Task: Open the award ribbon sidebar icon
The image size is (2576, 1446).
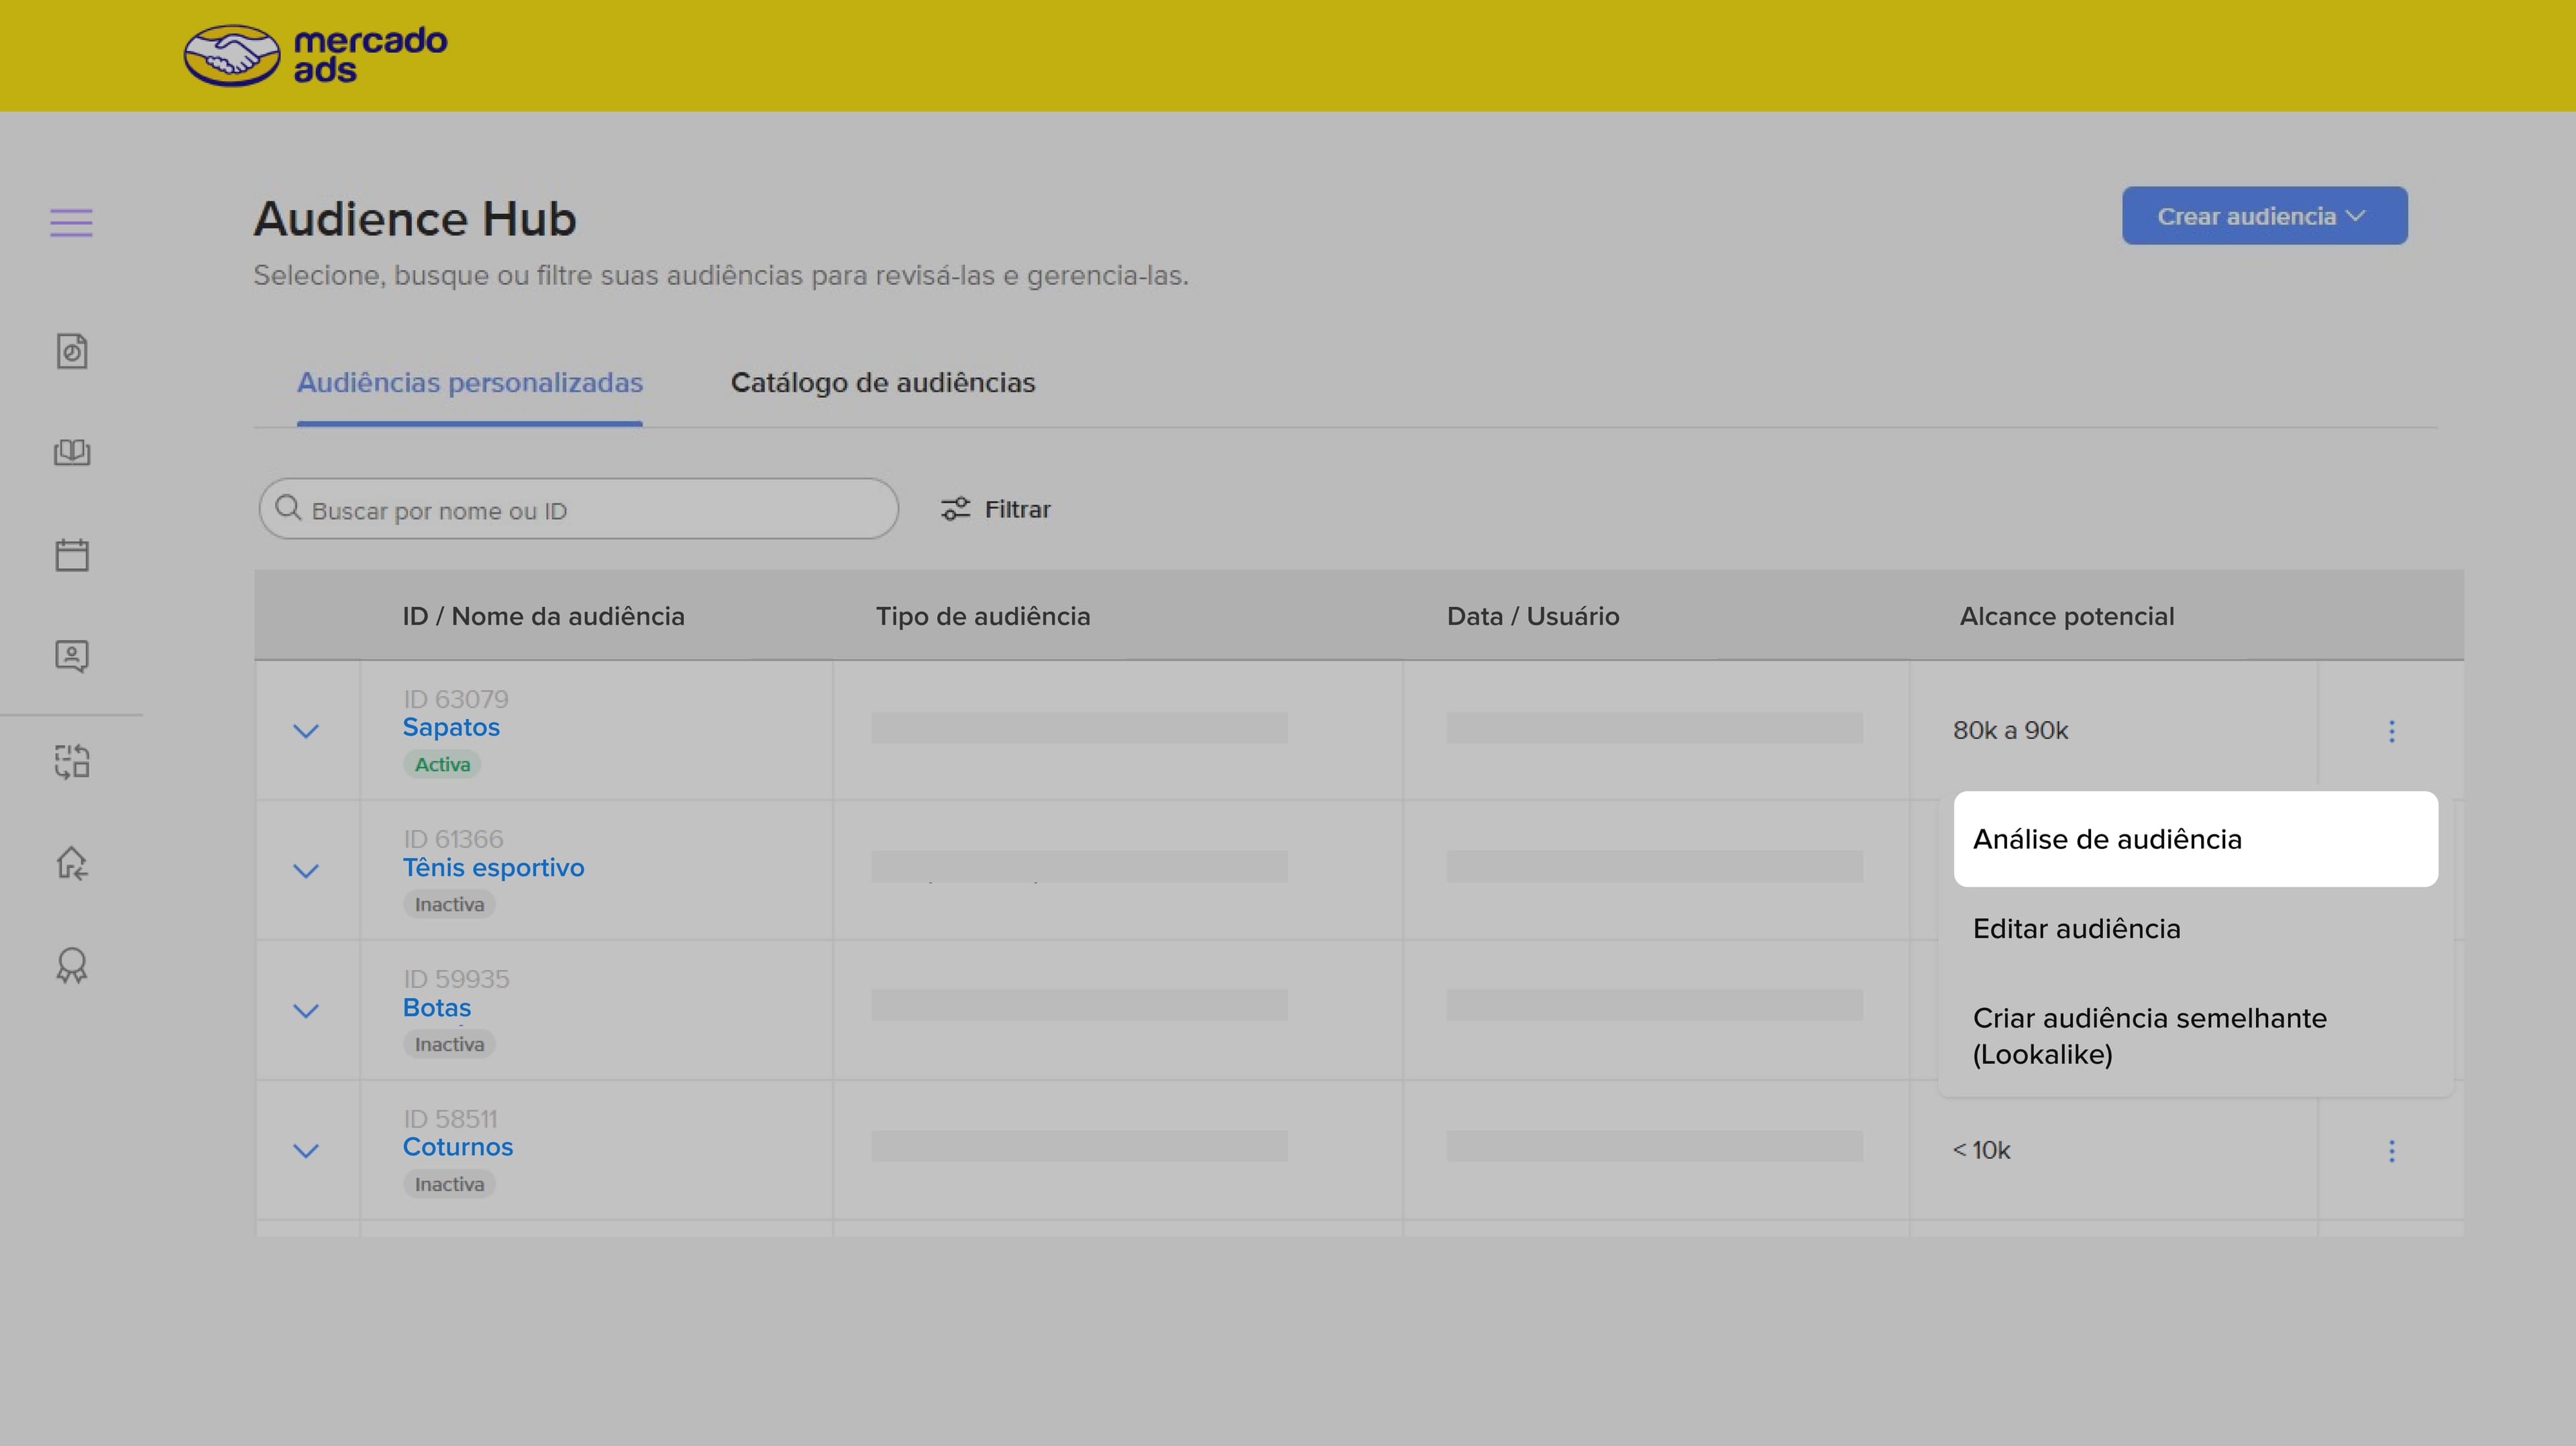Action: 72,965
